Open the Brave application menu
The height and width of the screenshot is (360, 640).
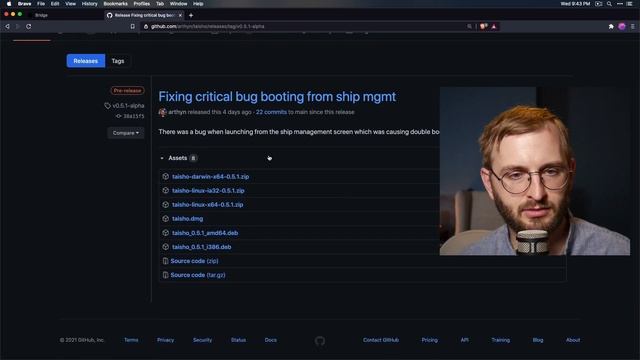click(24, 4)
